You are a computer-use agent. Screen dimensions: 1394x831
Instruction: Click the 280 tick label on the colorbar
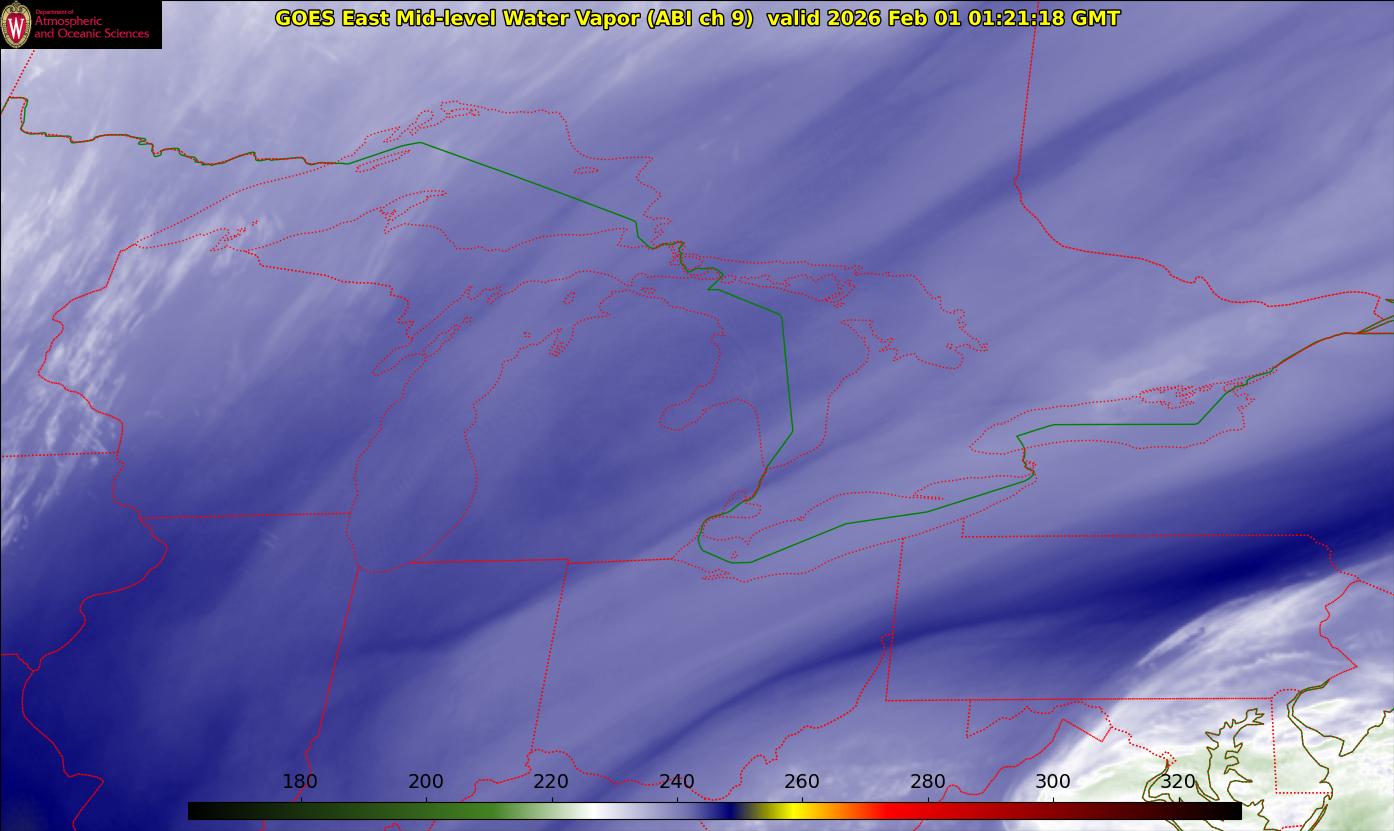[928, 782]
